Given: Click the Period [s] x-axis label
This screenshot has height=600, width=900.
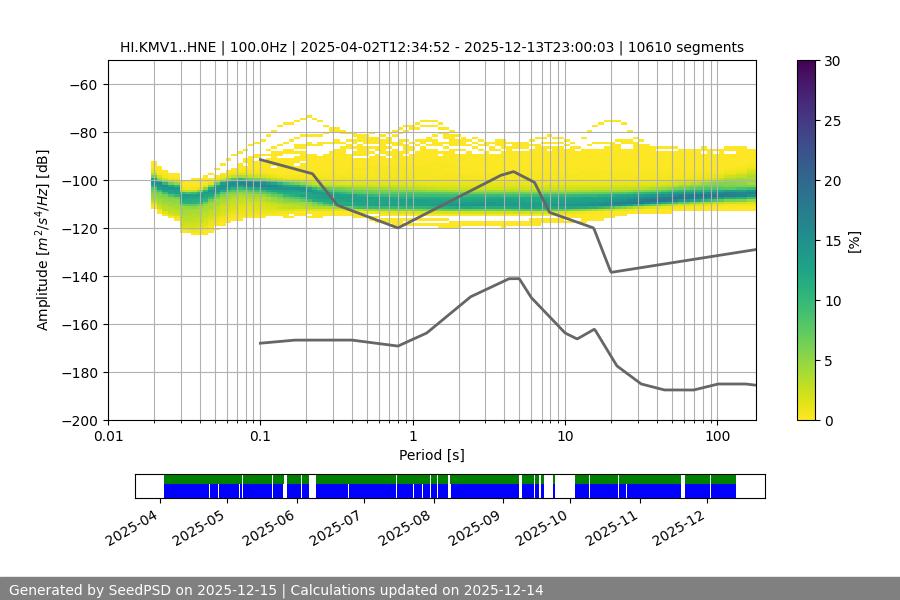Looking at the screenshot, I should pos(431,455).
